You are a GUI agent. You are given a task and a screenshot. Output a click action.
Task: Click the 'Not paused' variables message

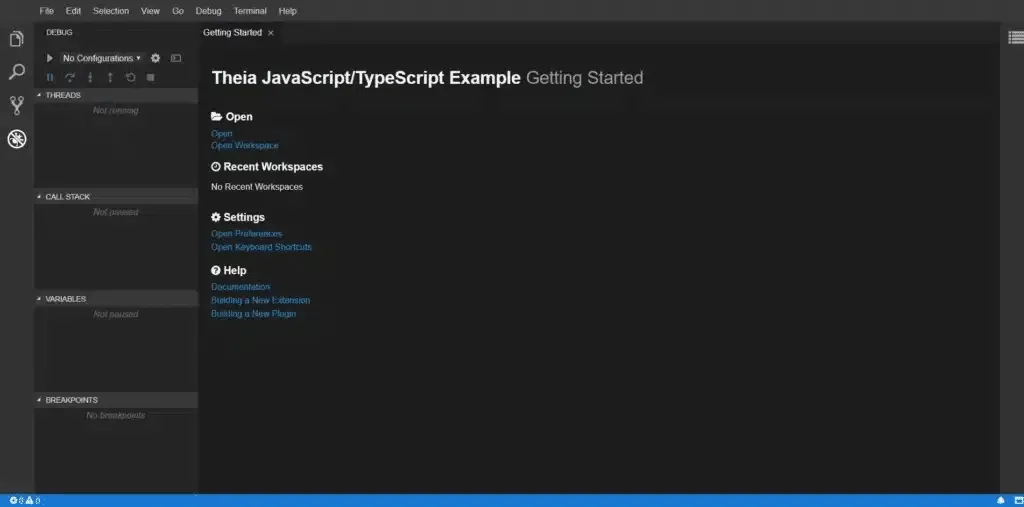click(116, 314)
